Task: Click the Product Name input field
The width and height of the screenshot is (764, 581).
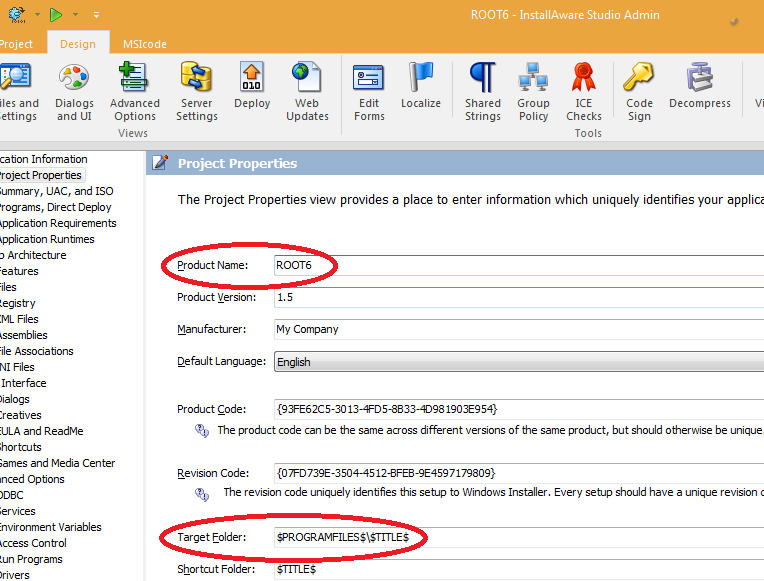Action: point(519,265)
